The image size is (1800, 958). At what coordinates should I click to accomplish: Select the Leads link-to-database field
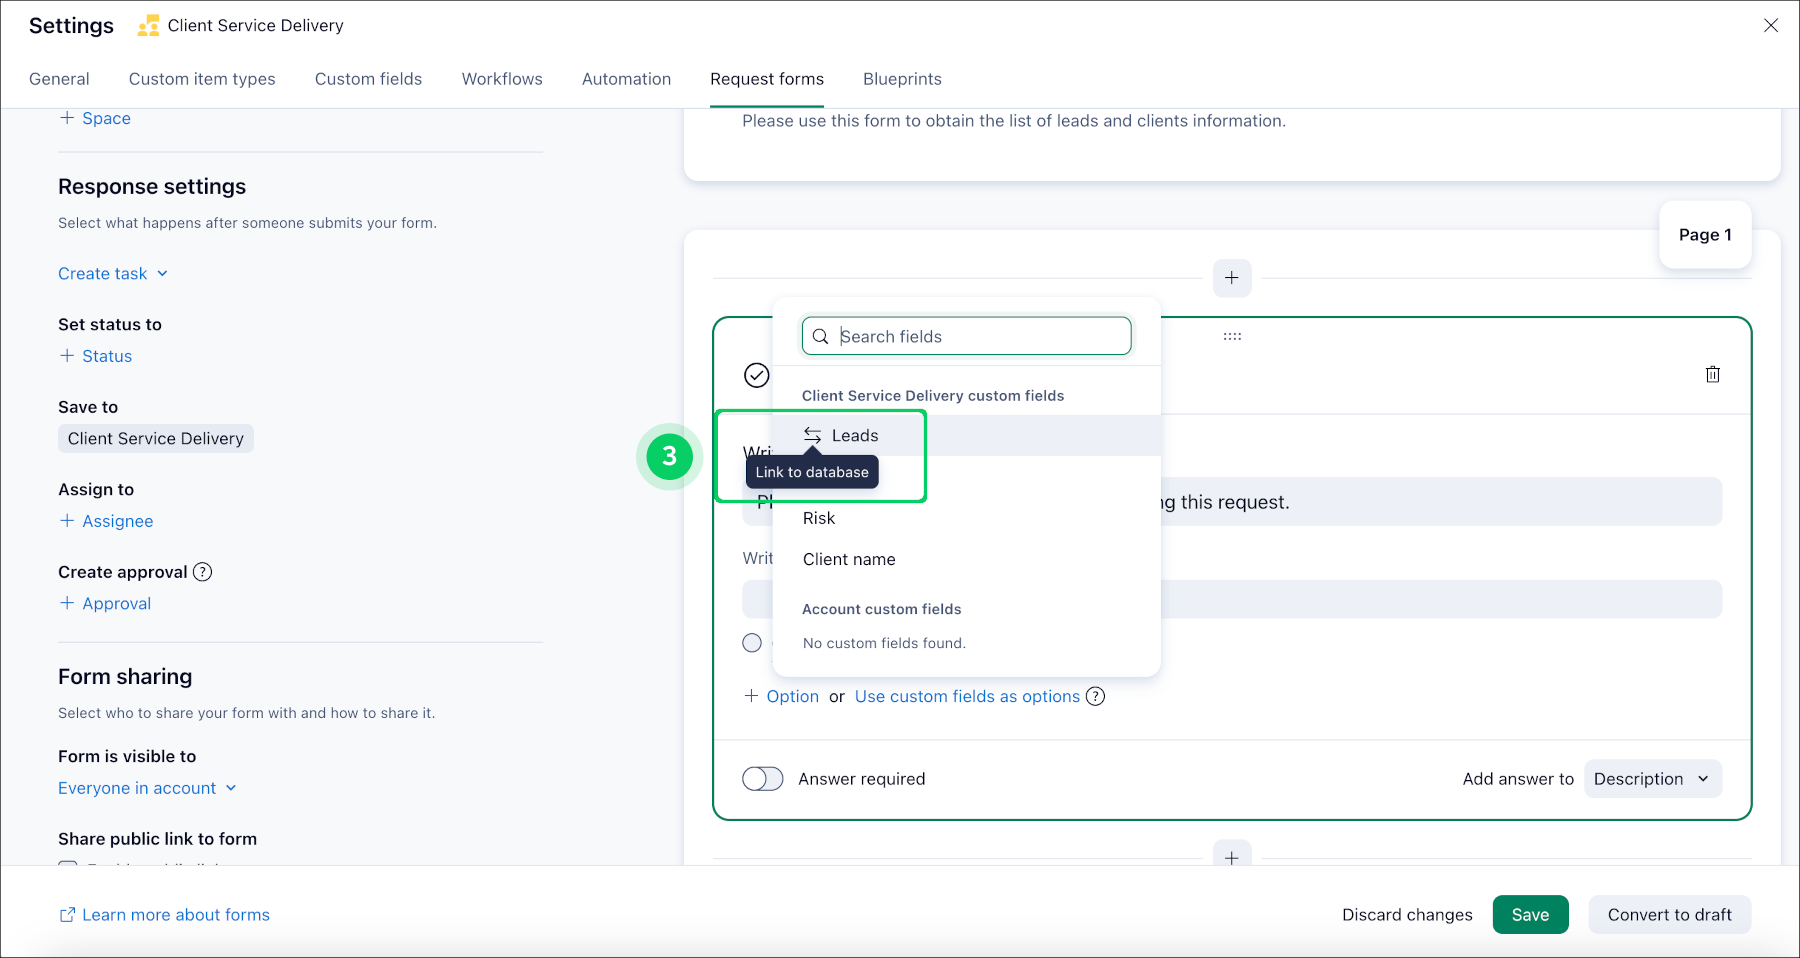pos(856,435)
